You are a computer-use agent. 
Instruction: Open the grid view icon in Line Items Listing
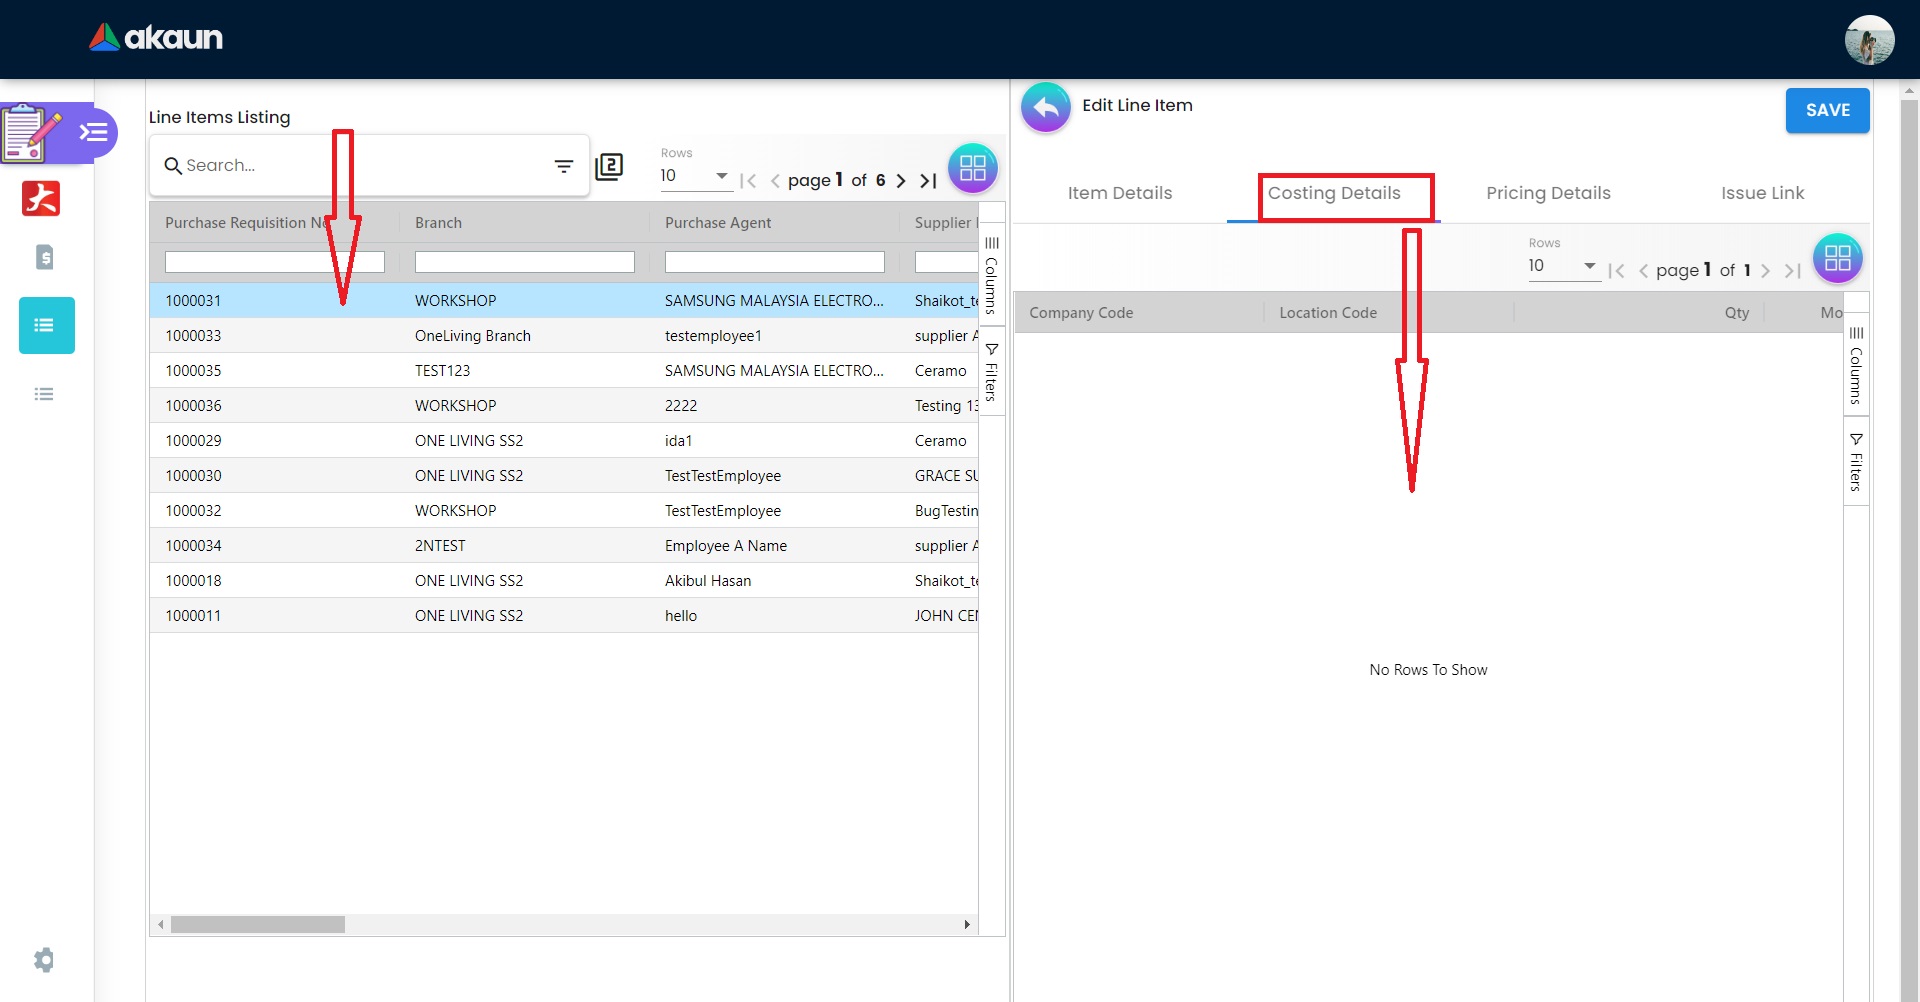tap(972, 168)
